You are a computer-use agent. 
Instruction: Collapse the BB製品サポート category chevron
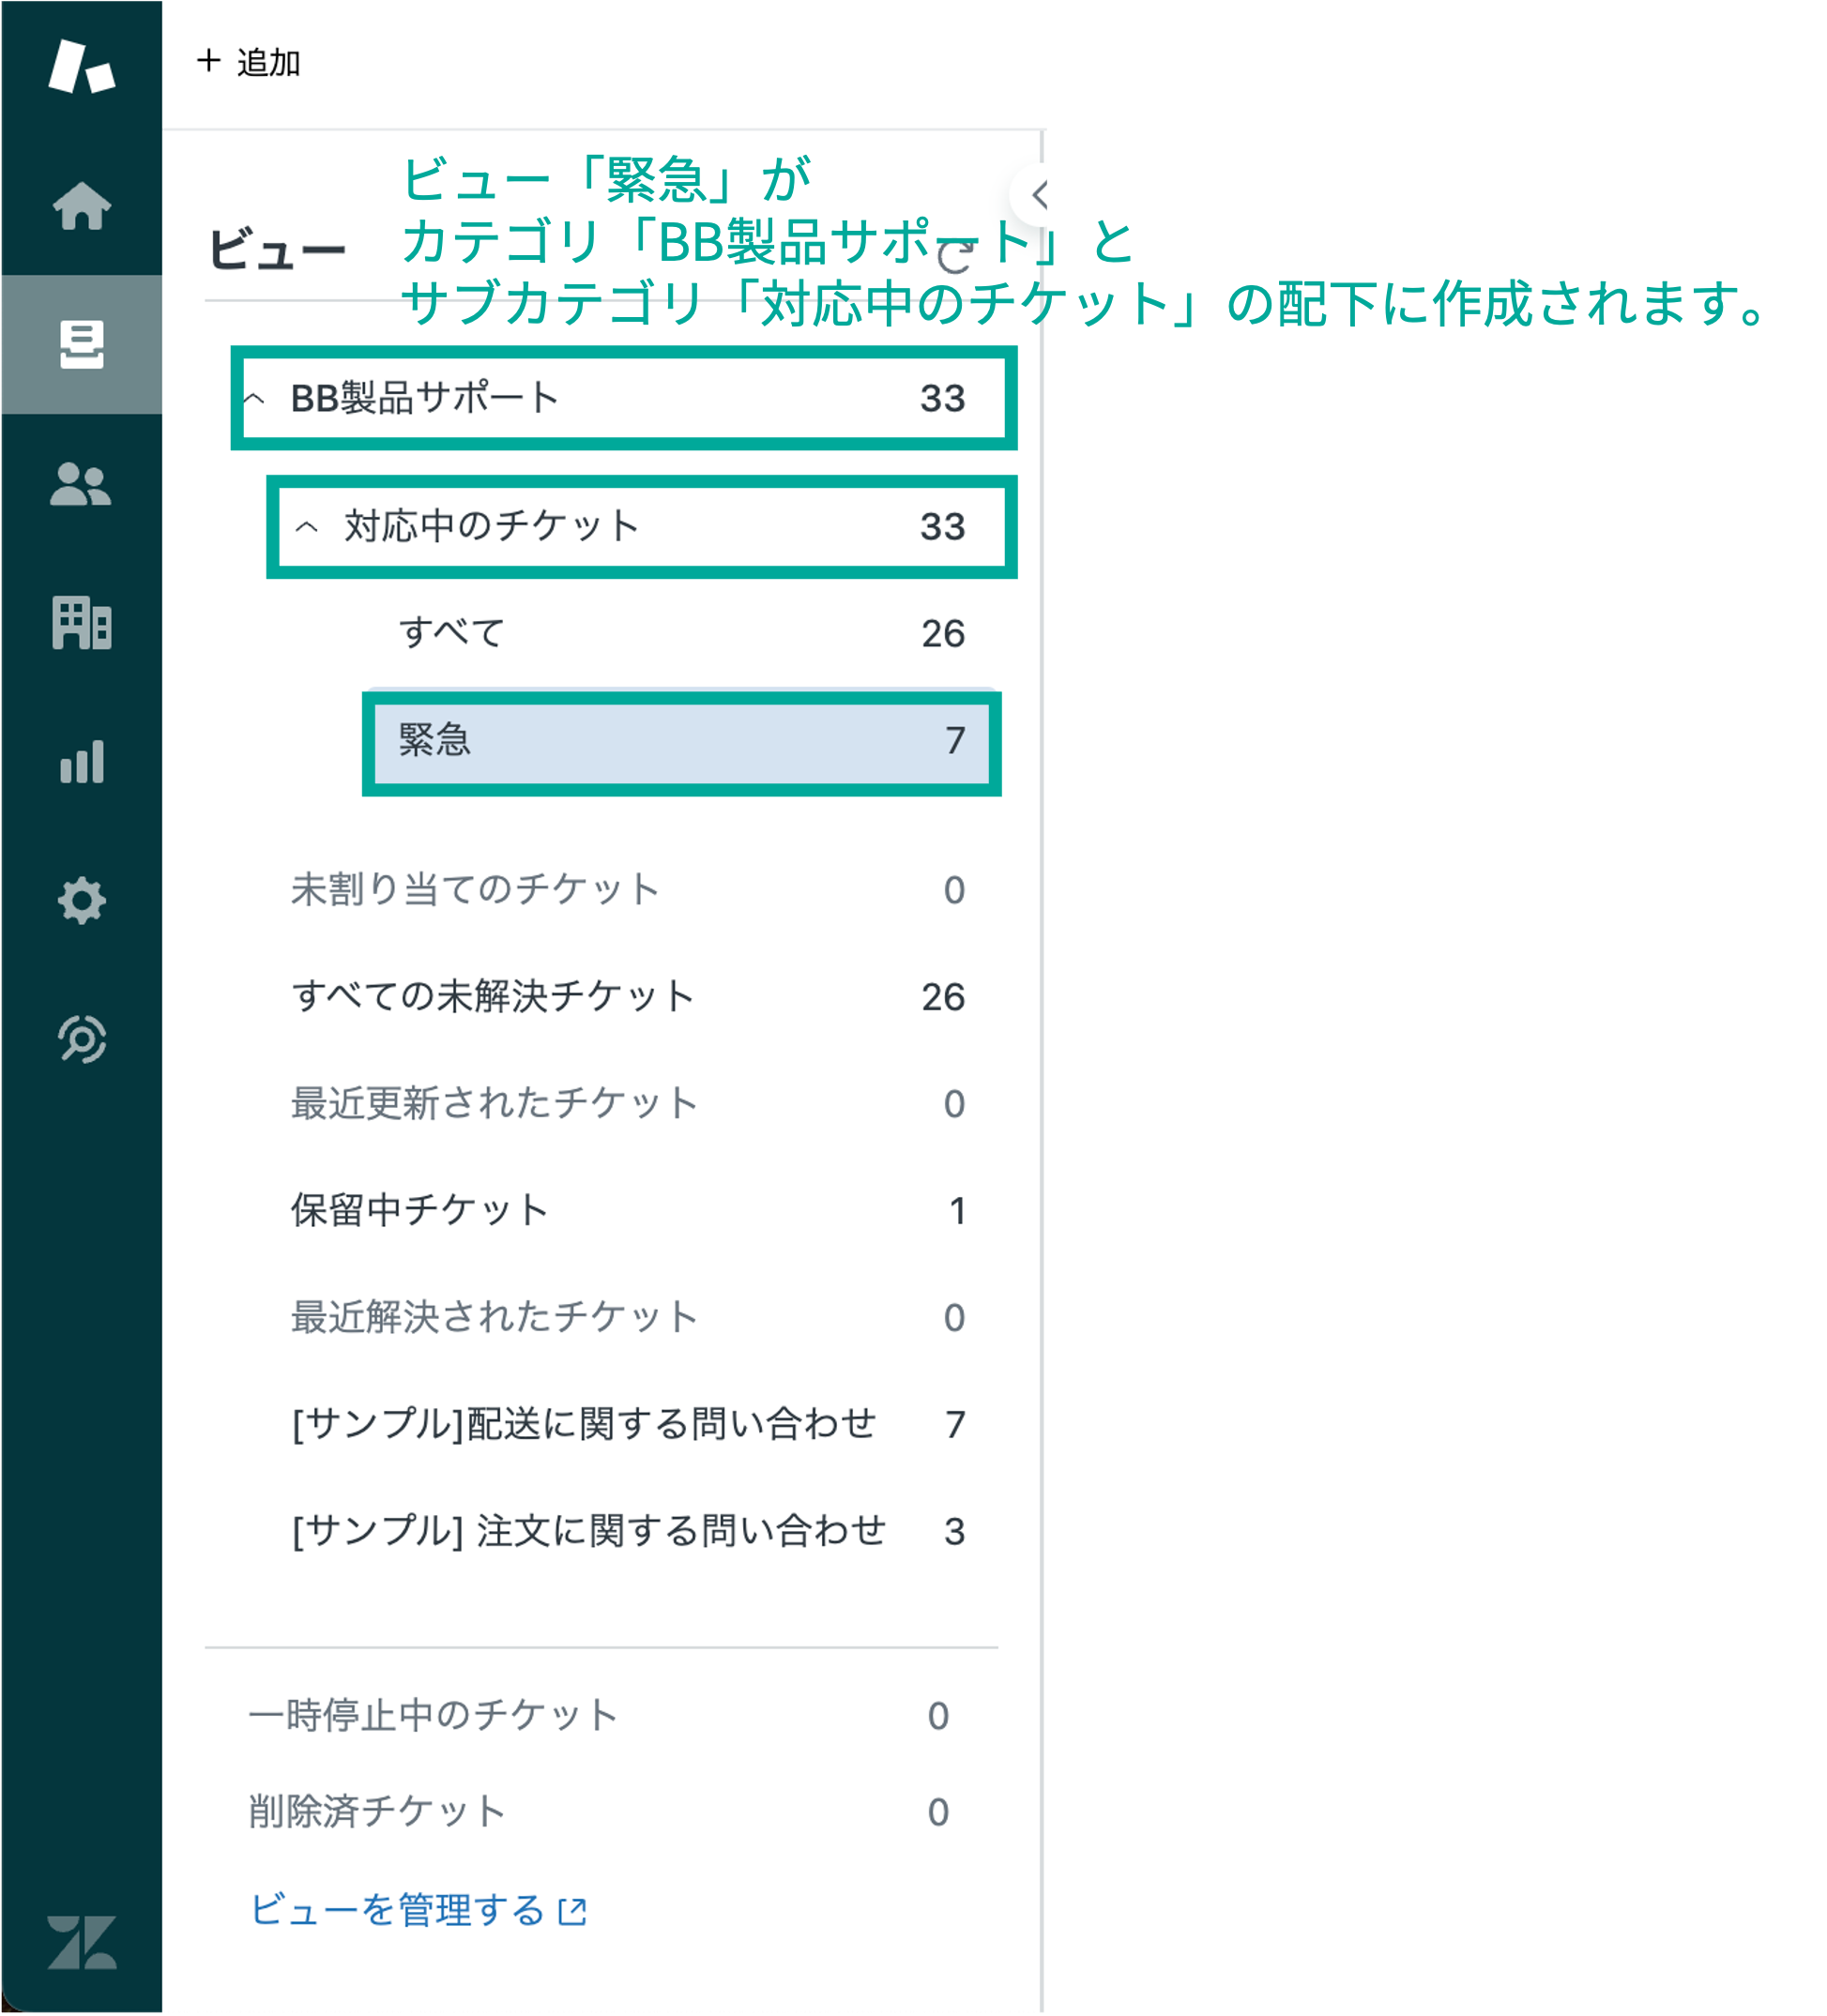click(x=254, y=399)
